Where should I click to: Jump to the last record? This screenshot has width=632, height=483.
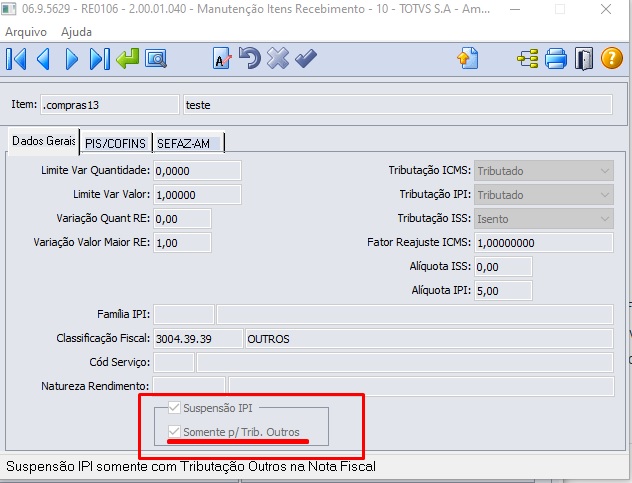(100, 59)
